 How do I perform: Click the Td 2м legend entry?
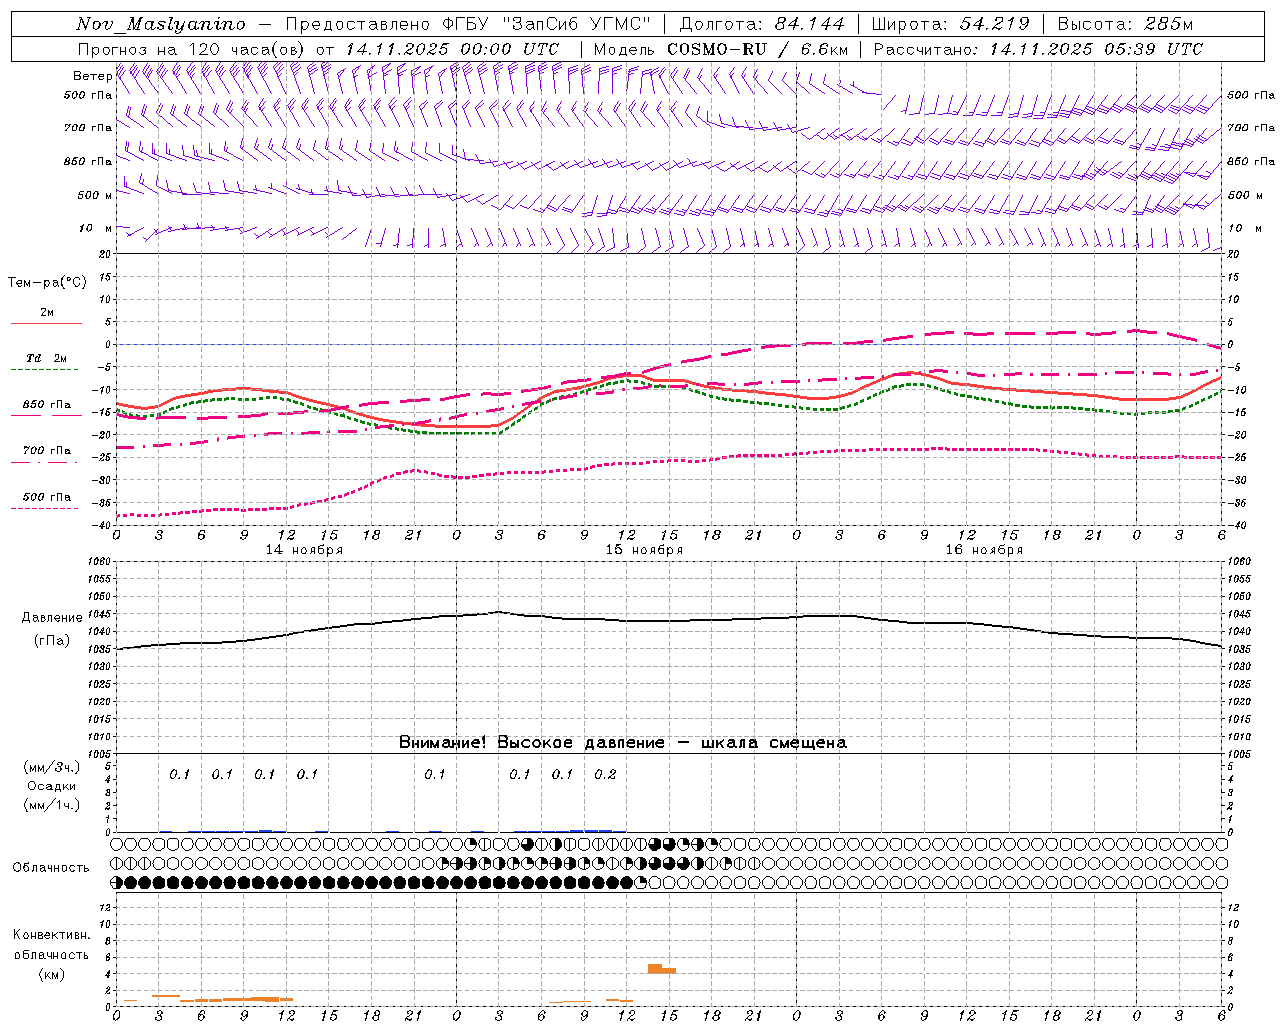coord(46,358)
